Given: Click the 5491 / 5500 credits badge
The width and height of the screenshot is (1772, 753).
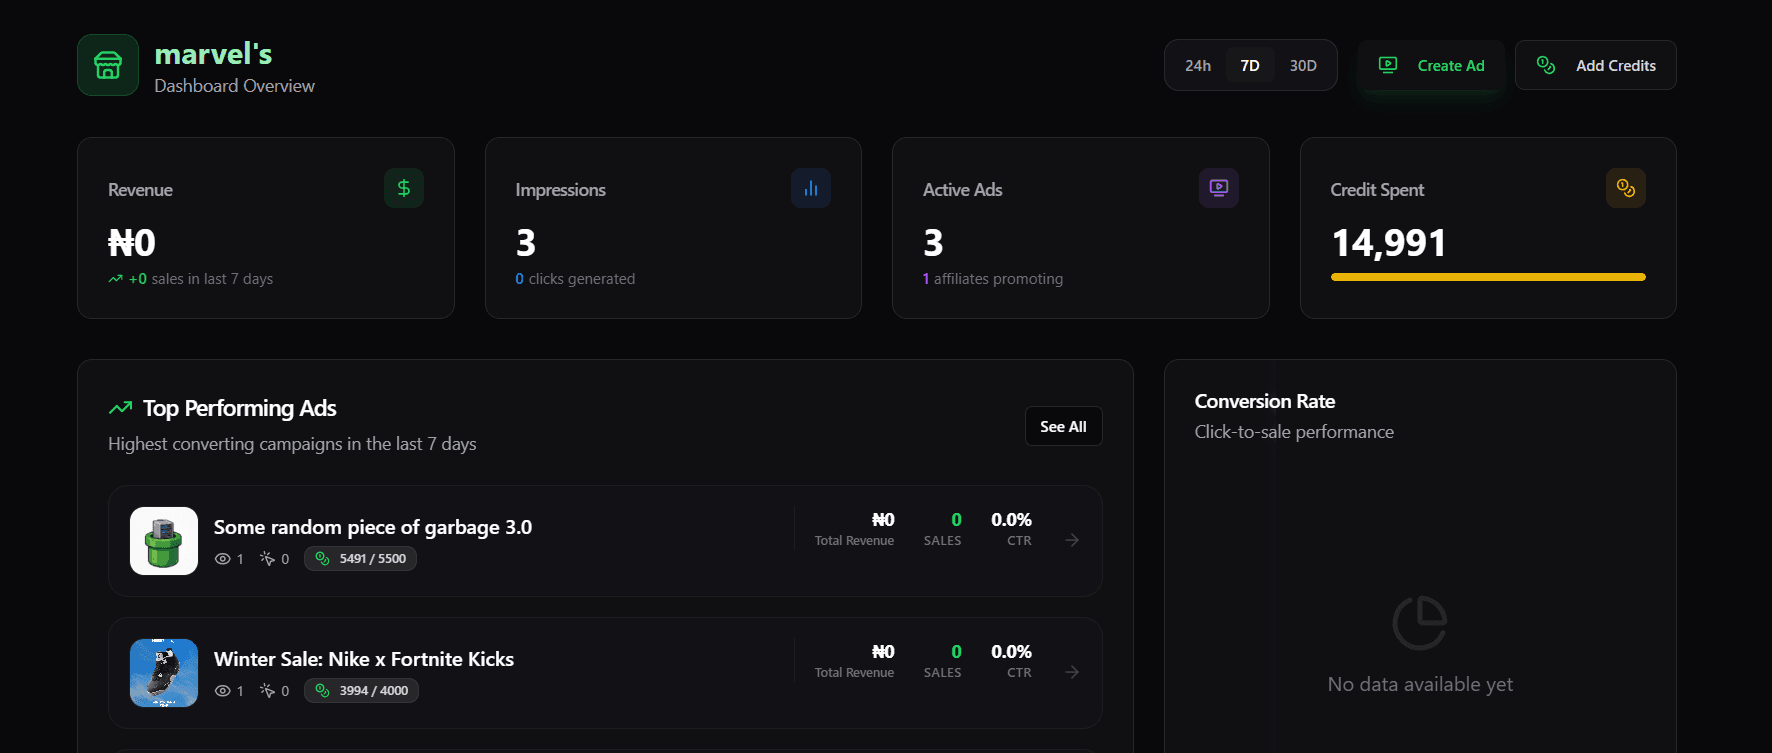Looking at the screenshot, I should tap(361, 559).
